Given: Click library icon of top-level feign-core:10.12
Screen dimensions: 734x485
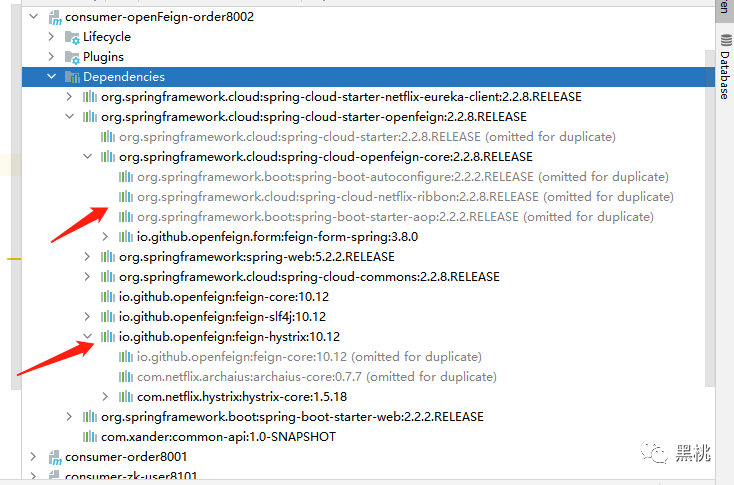Looking at the screenshot, I should (x=108, y=297).
